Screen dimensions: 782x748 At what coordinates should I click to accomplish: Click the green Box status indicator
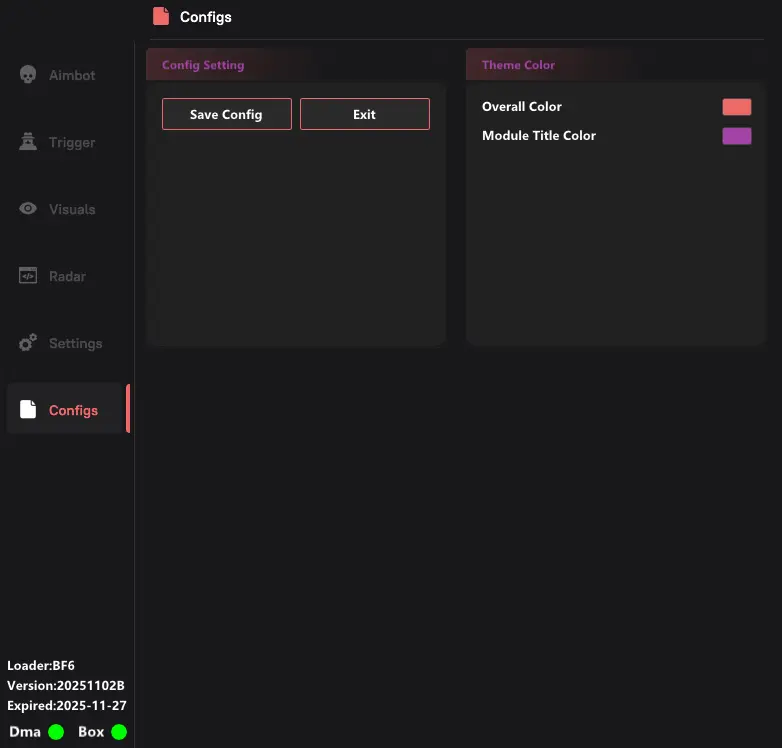[119, 732]
